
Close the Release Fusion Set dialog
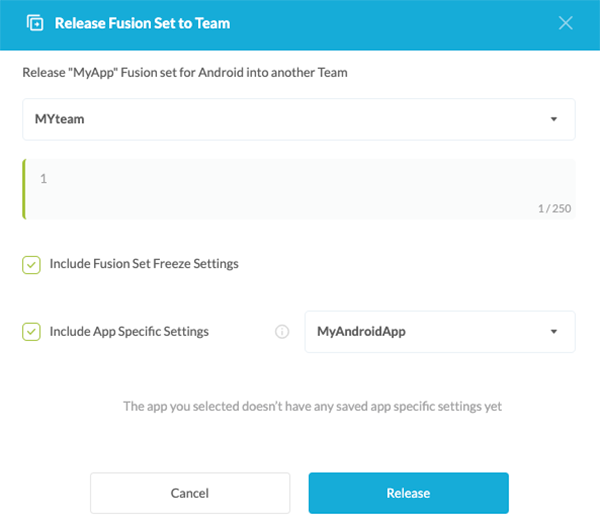[566, 23]
